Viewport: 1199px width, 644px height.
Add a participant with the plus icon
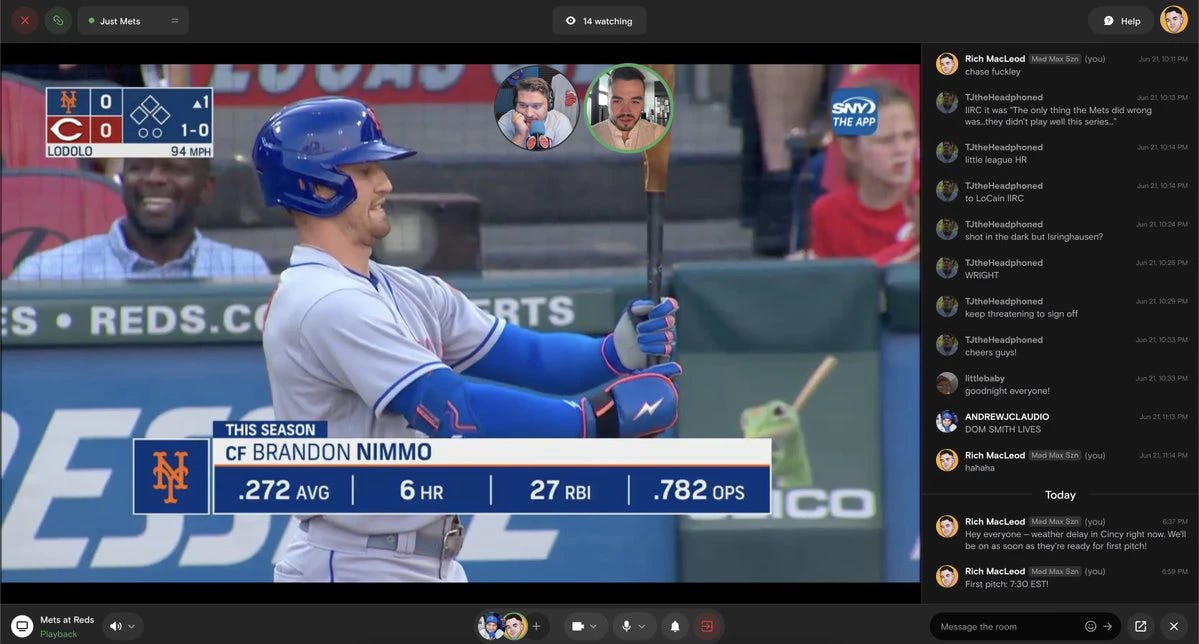(536, 626)
